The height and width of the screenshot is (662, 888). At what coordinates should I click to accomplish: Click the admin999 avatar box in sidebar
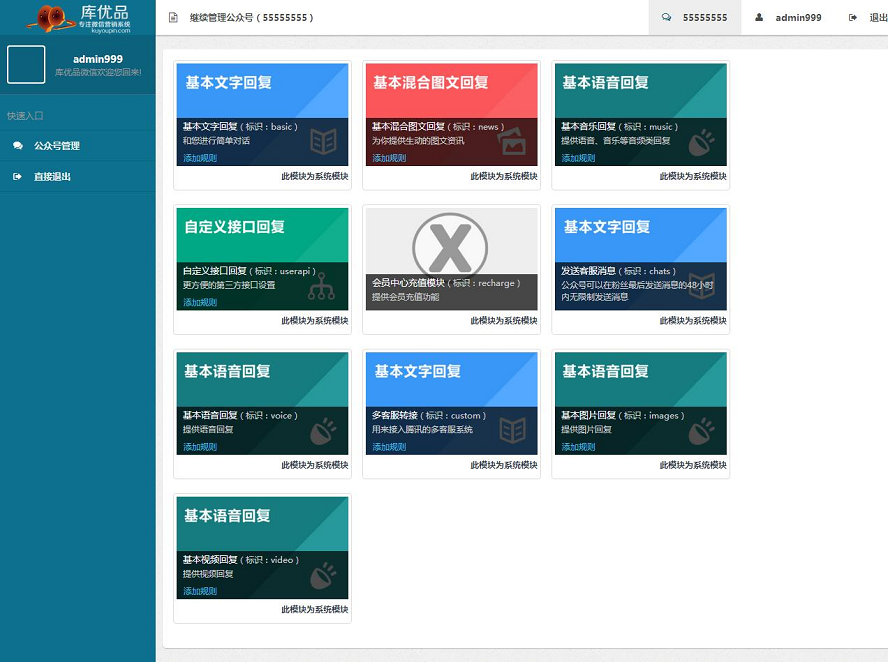pos(26,65)
